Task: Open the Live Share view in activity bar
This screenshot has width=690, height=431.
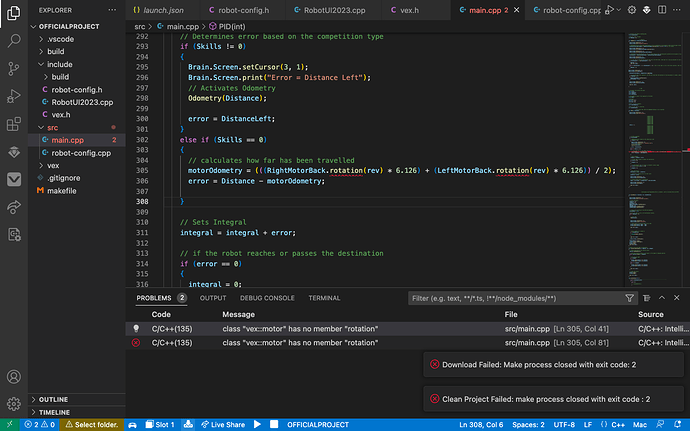Action: tap(14, 207)
